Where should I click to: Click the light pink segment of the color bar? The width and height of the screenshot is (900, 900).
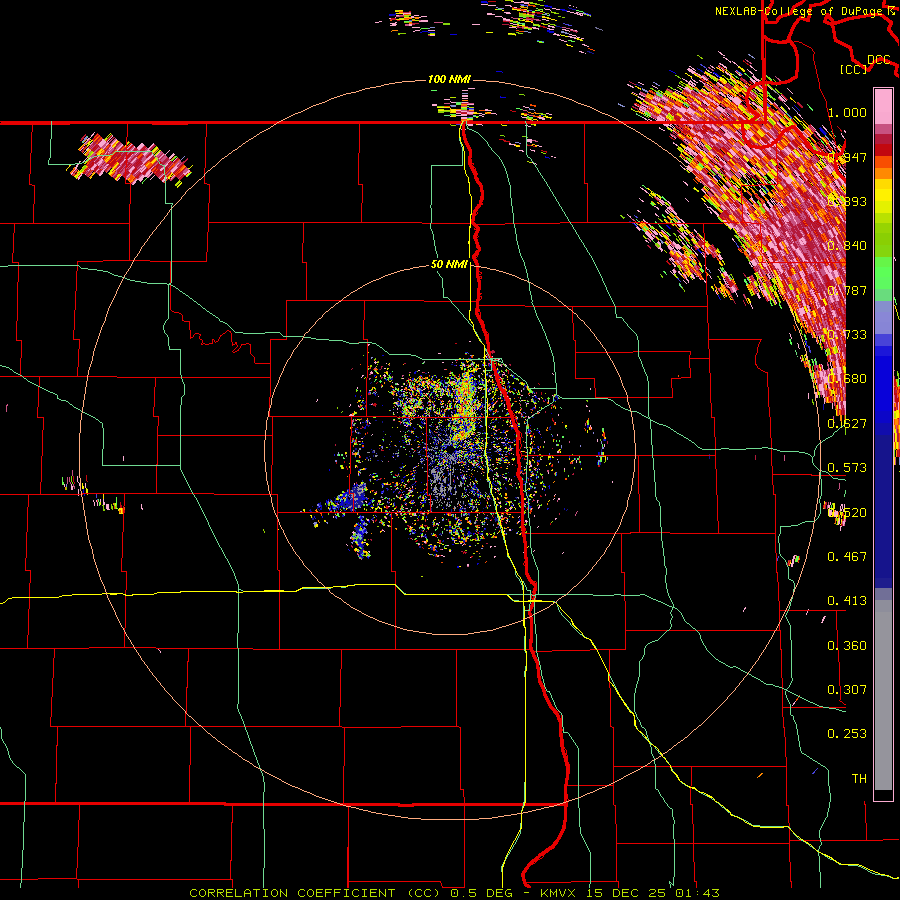tap(883, 106)
